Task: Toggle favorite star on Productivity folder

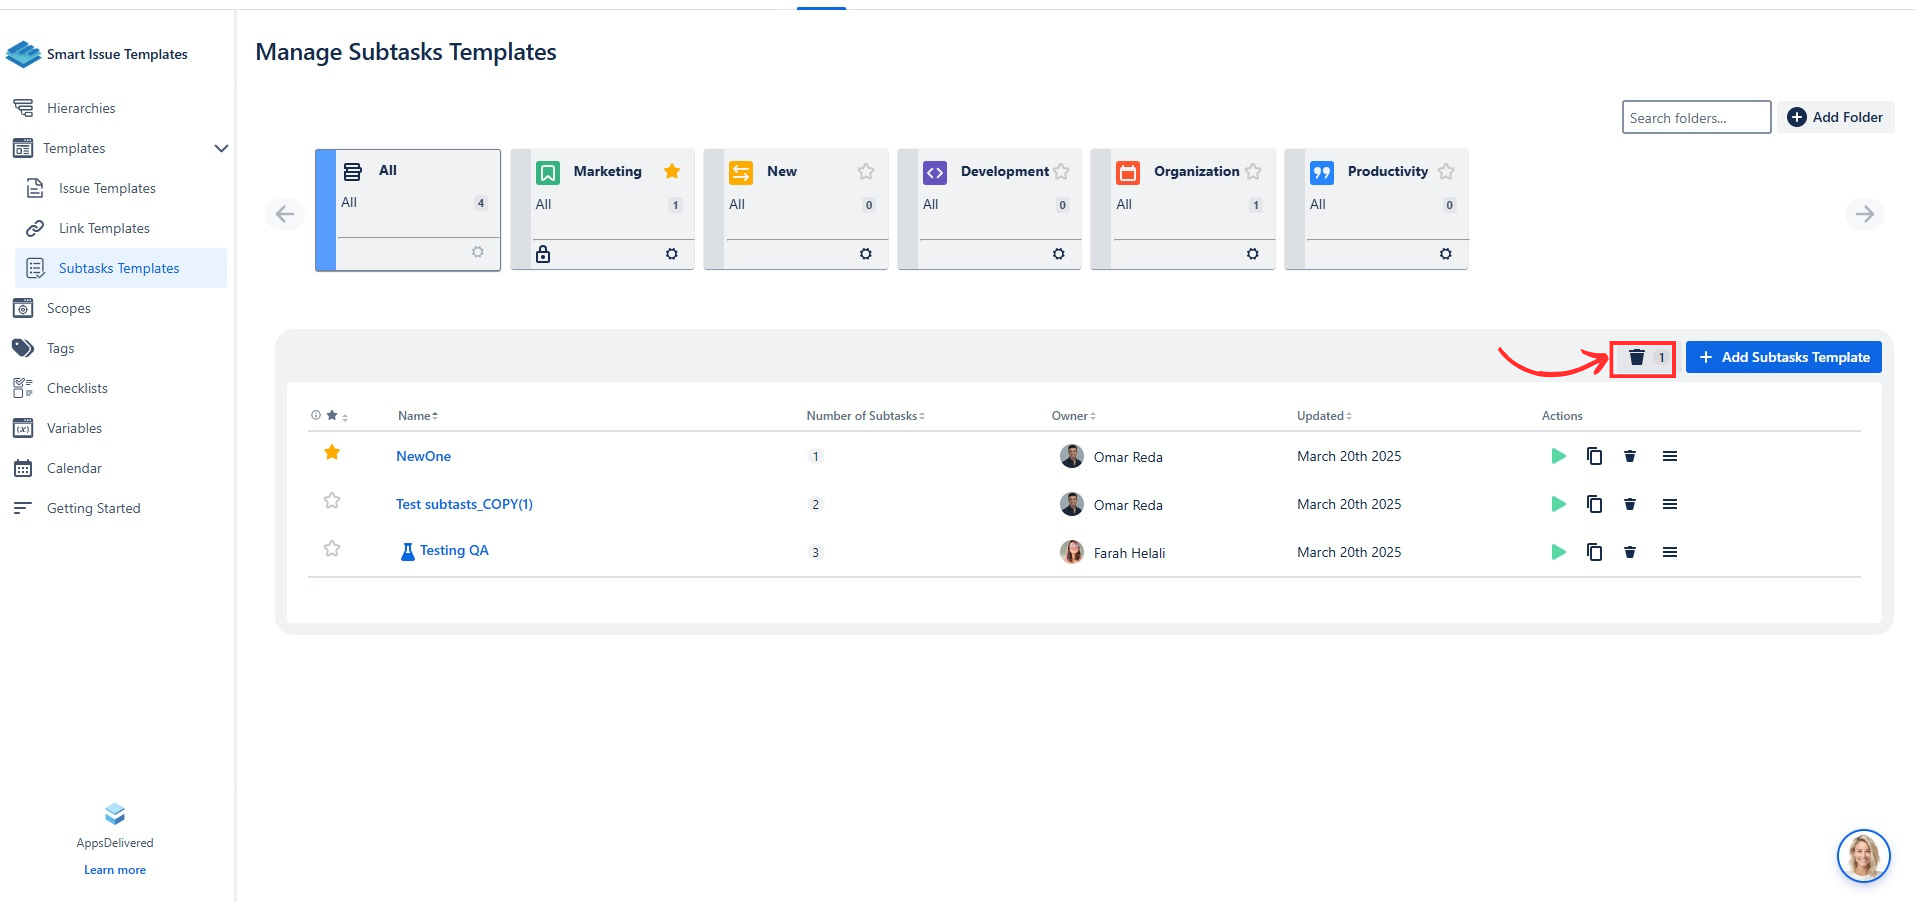Action: point(1446,171)
